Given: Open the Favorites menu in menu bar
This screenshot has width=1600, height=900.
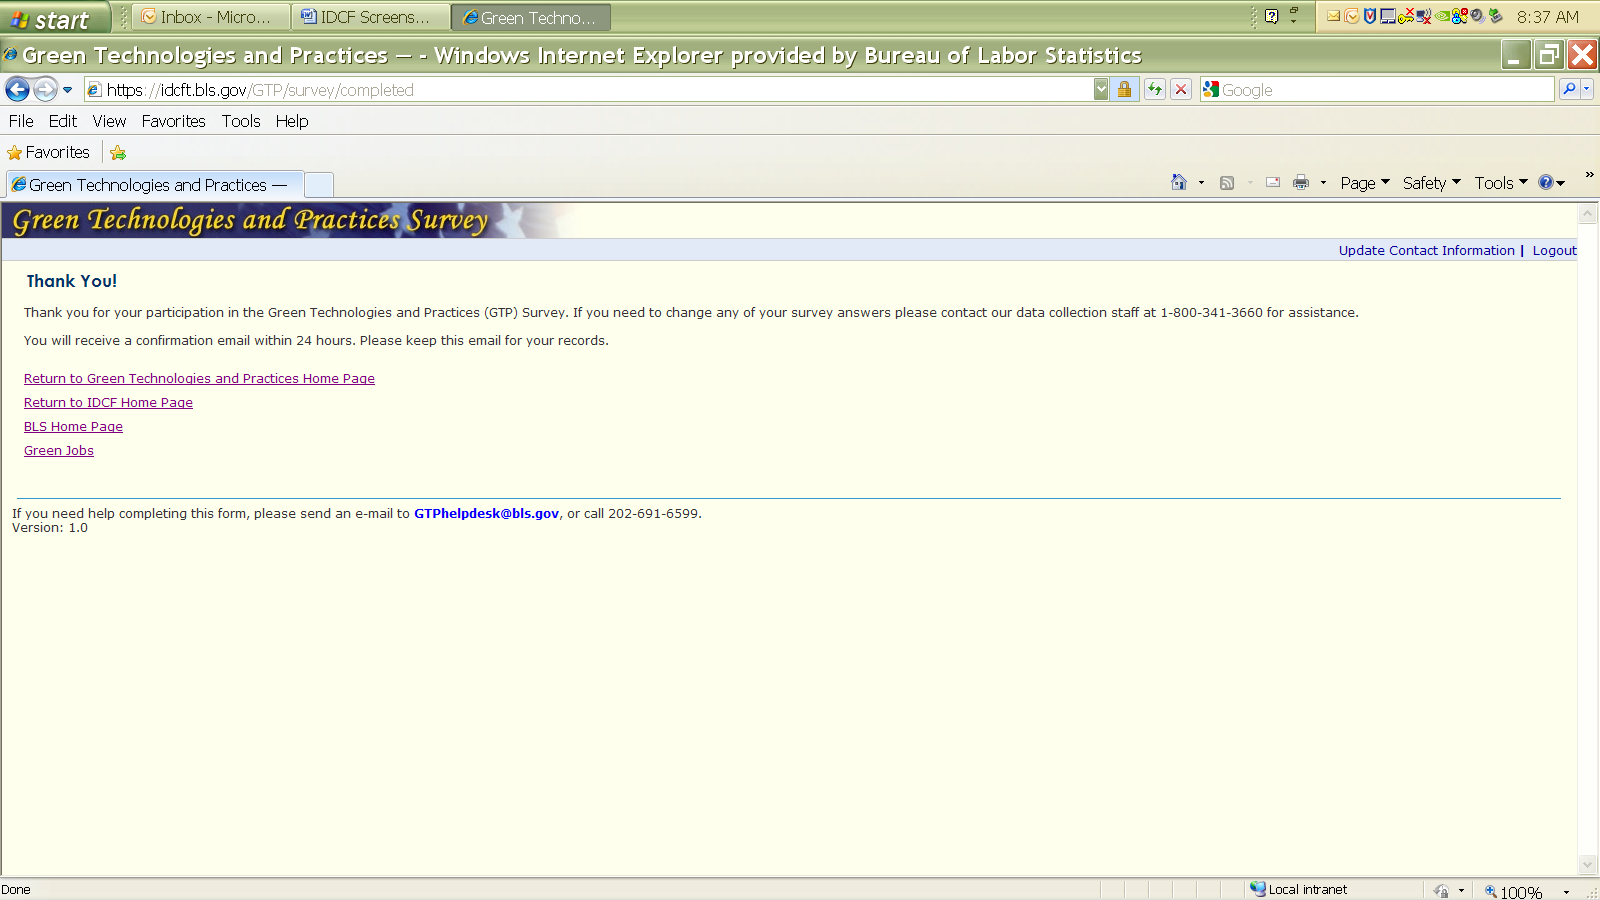Looking at the screenshot, I should tap(173, 121).
